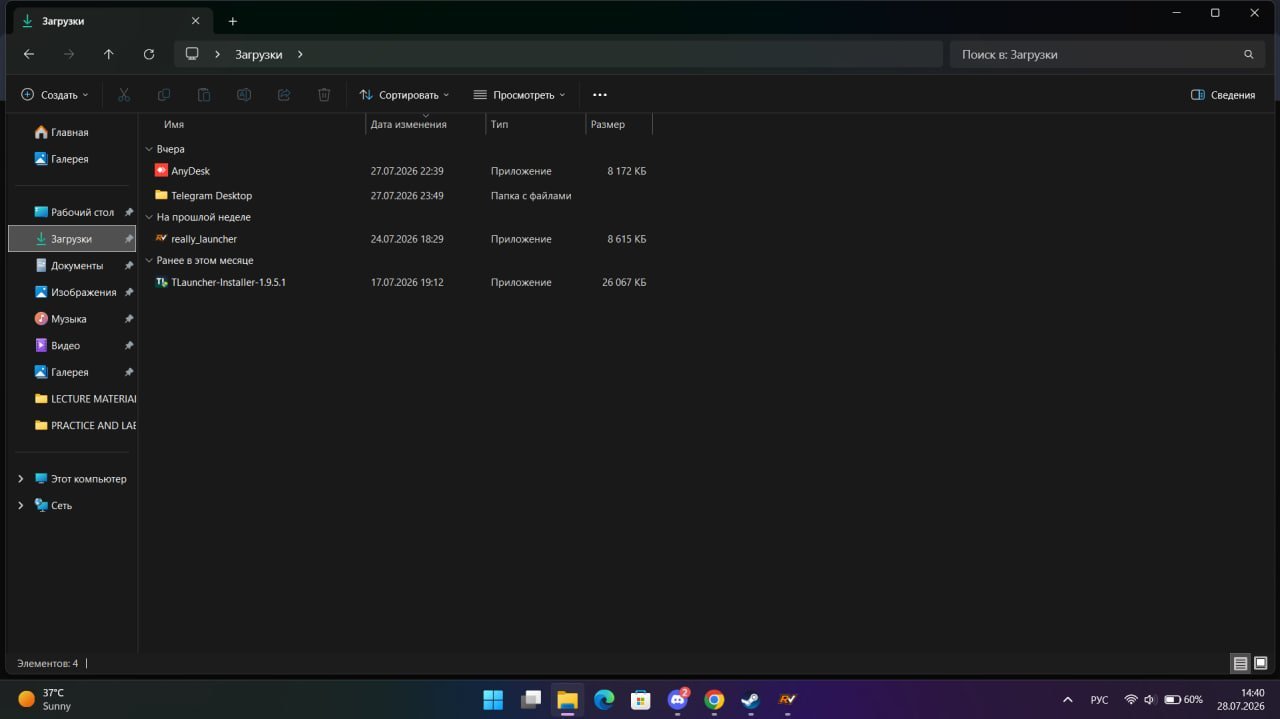Go forward with the right arrow

pos(69,54)
